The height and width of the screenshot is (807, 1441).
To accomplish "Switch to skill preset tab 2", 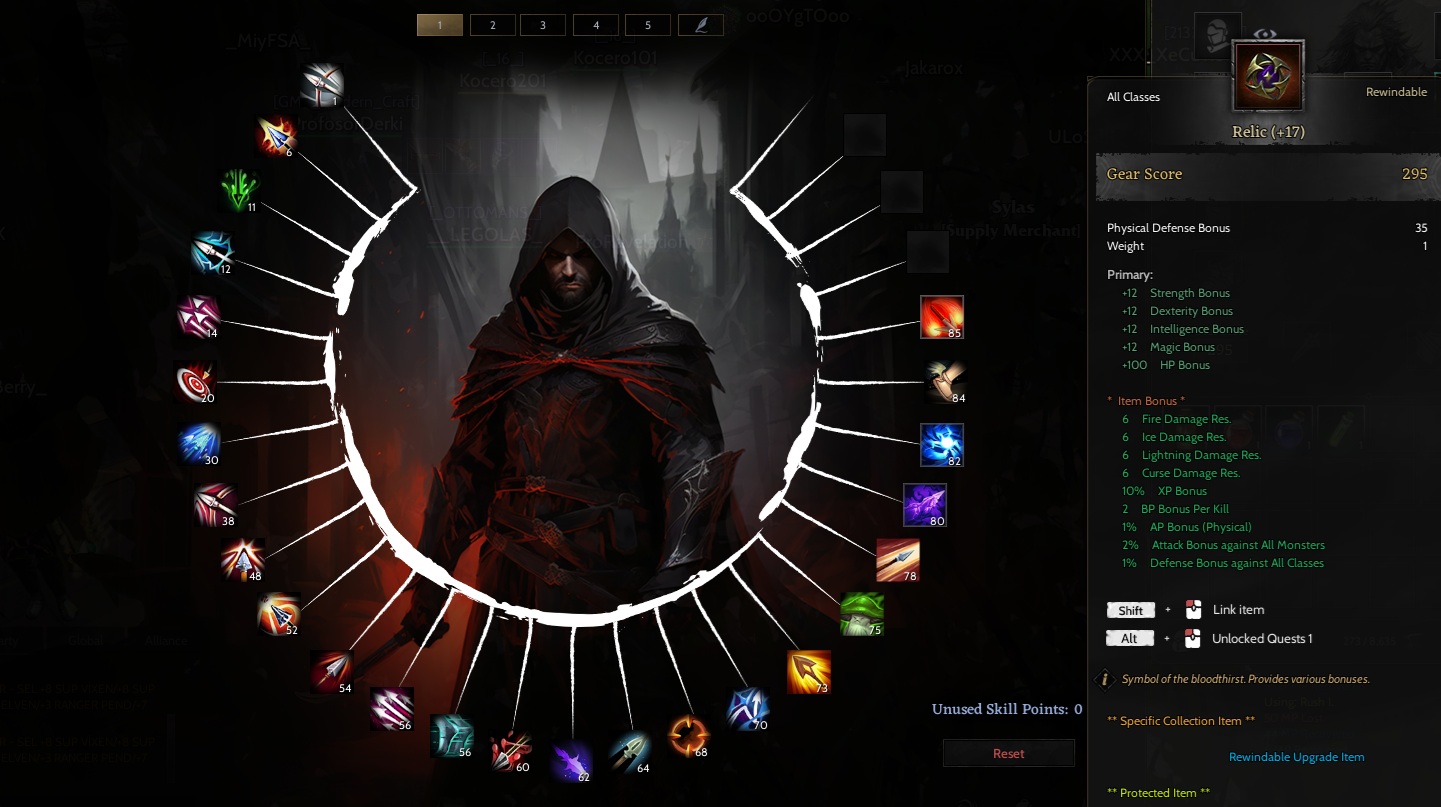I will point(492,25).
